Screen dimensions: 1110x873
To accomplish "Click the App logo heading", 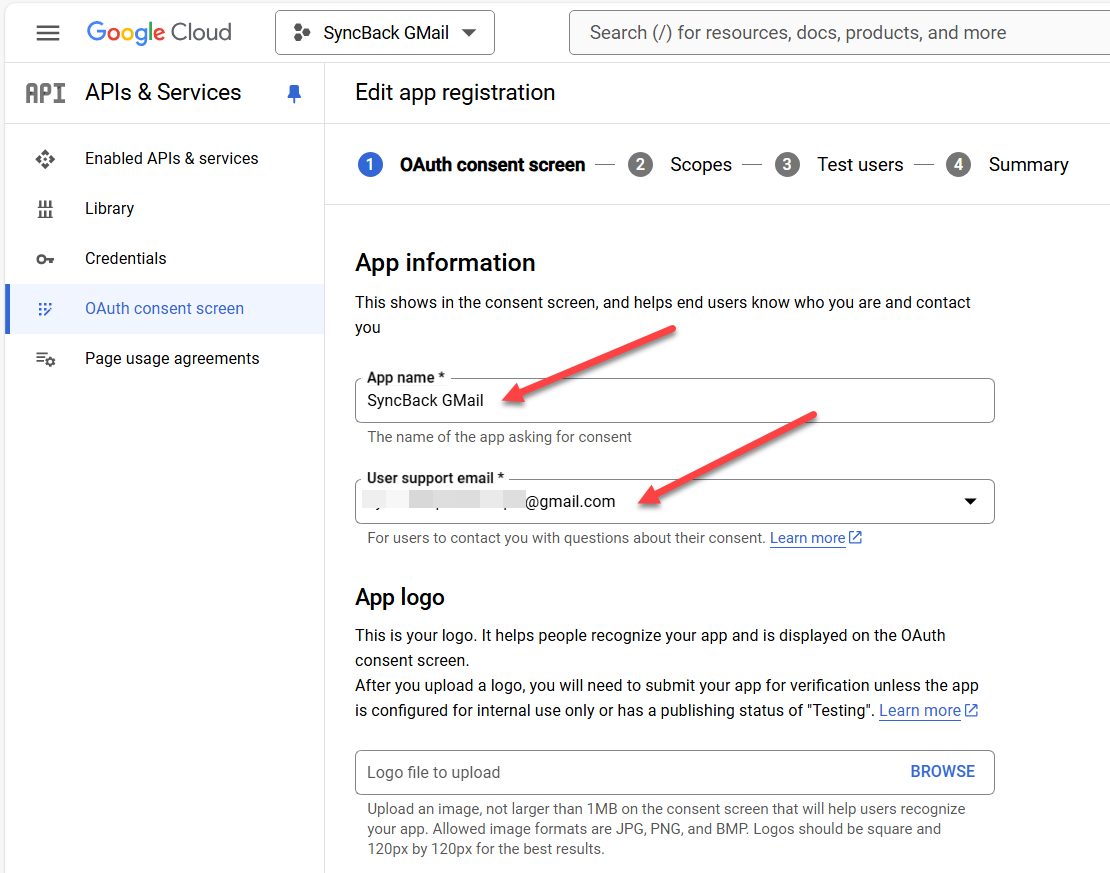I will click(x=400, y=598).
